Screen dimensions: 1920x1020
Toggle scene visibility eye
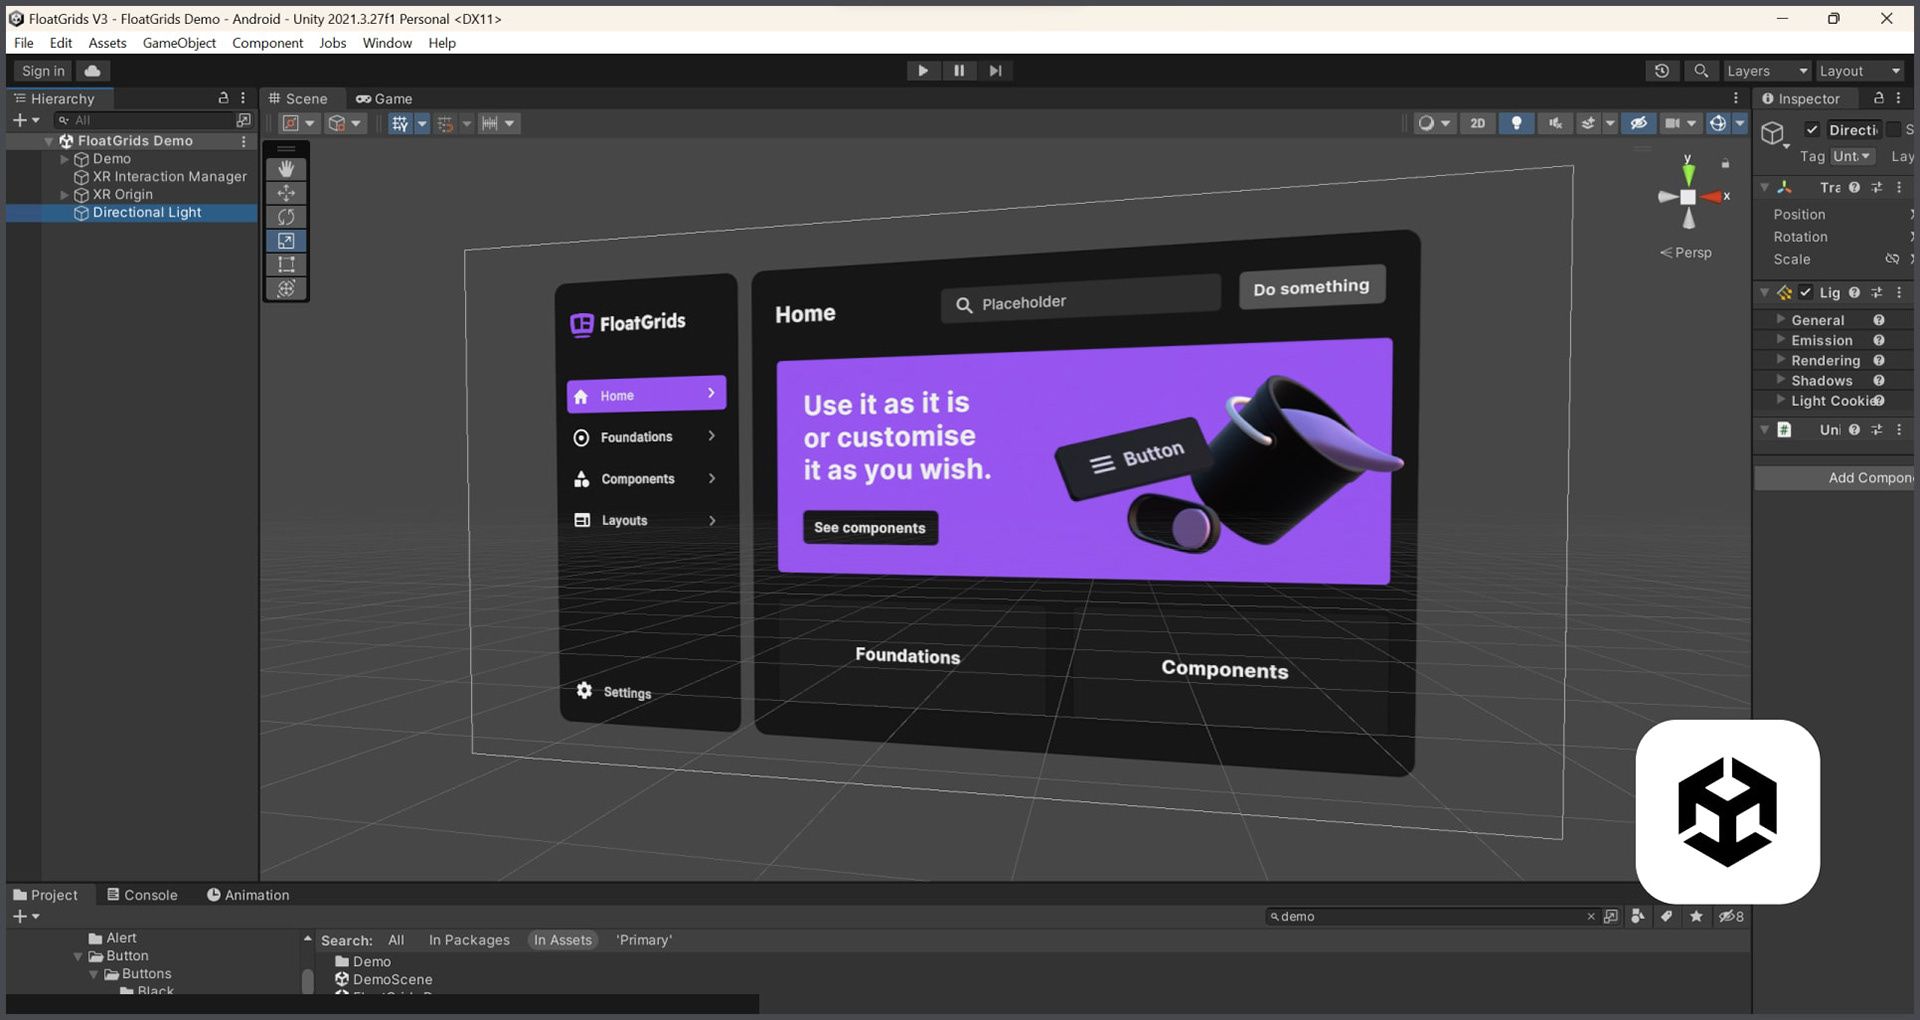click(1638, 123)
